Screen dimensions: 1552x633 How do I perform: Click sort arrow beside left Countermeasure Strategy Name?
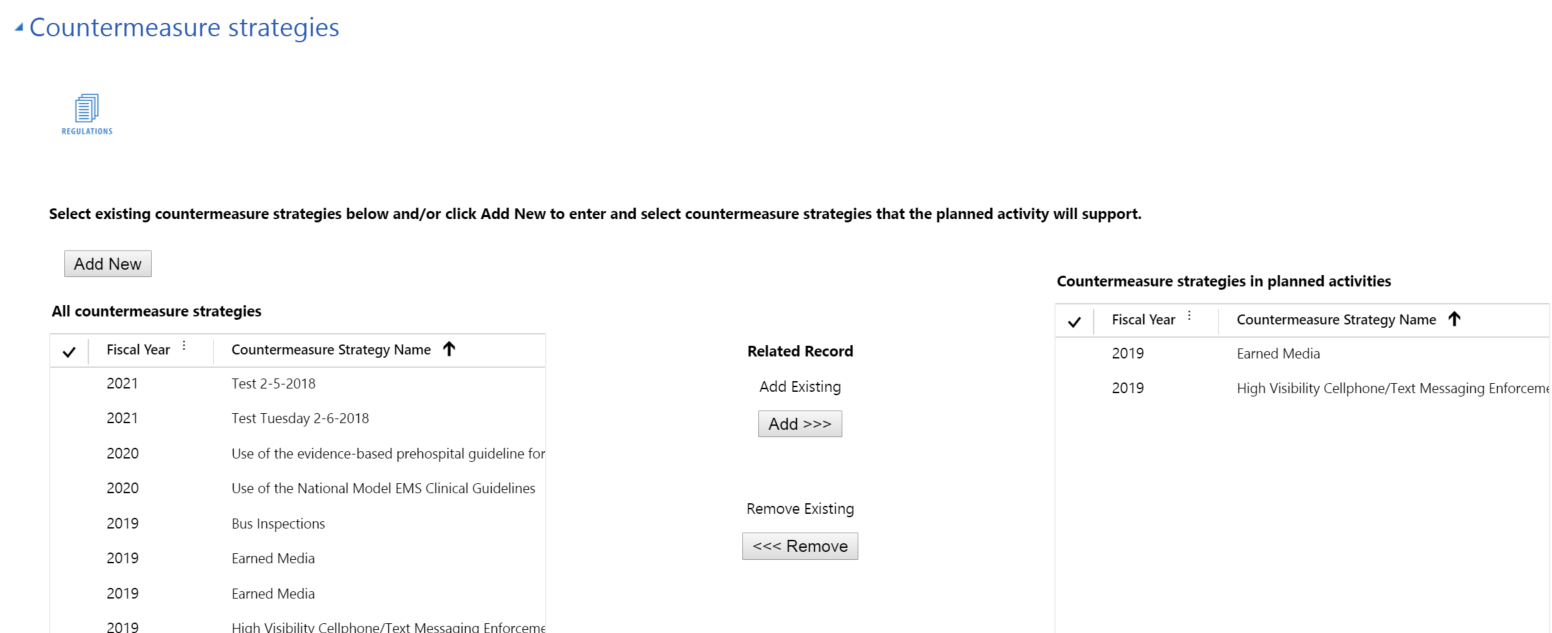click(x=449, y=349)
